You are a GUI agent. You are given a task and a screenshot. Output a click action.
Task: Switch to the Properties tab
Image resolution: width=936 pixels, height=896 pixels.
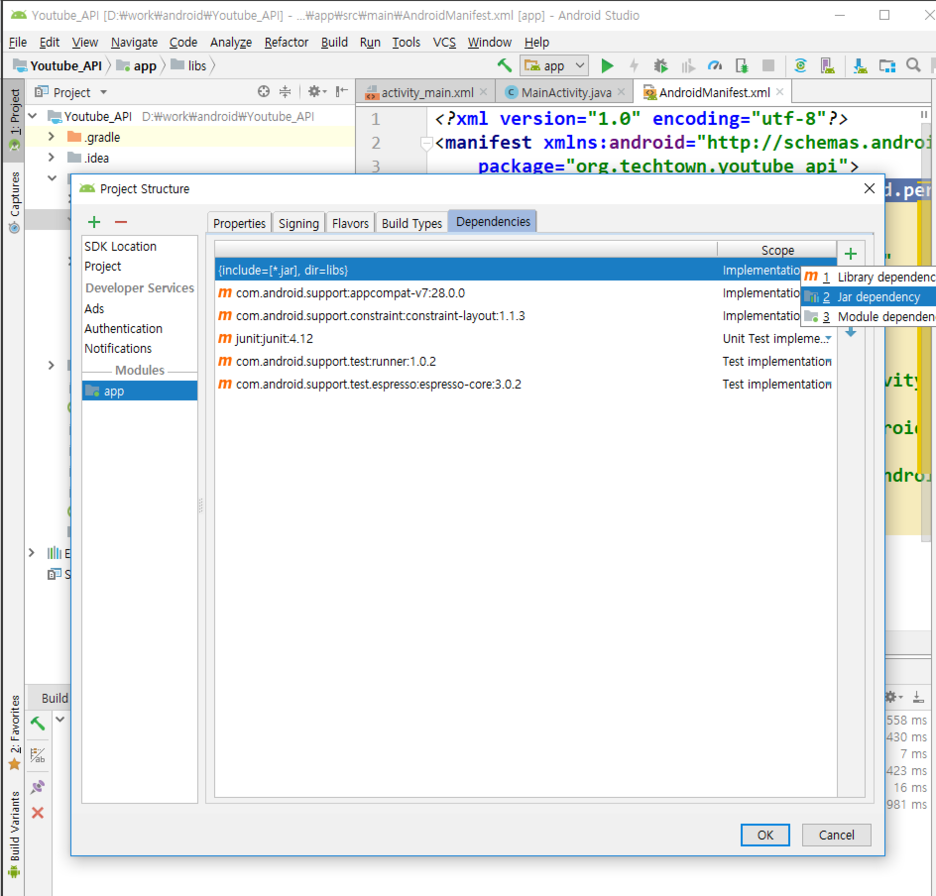click(239, 223)
